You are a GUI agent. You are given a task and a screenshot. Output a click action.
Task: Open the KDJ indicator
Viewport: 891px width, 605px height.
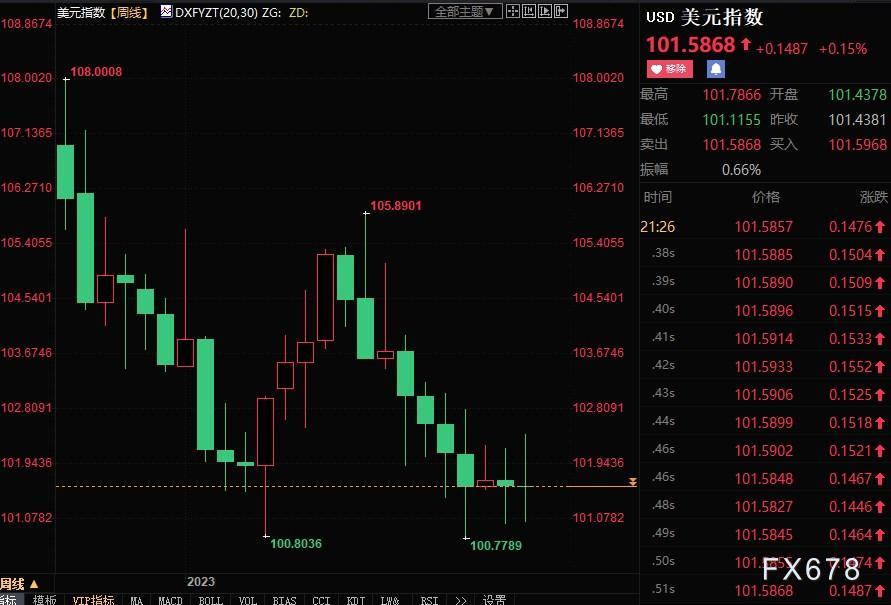[x=356, y=600]
